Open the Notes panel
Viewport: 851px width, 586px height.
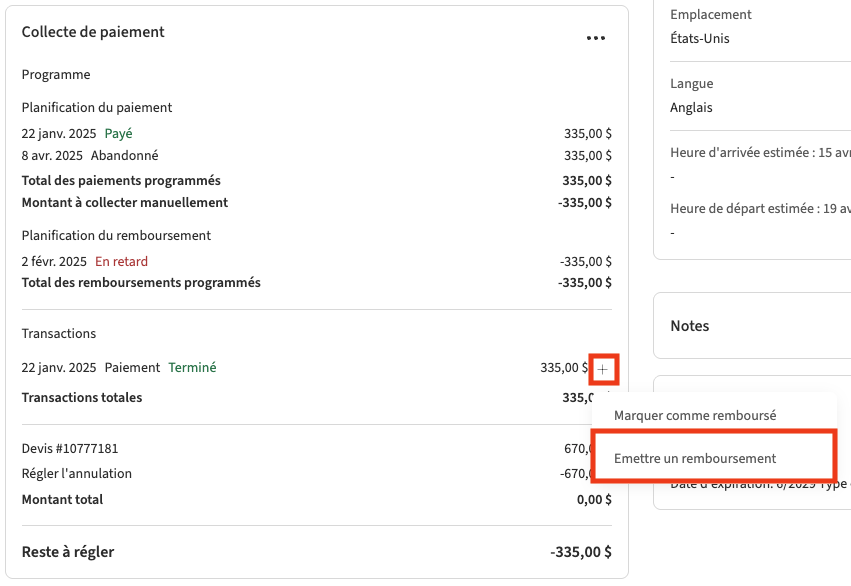(690, 326)
